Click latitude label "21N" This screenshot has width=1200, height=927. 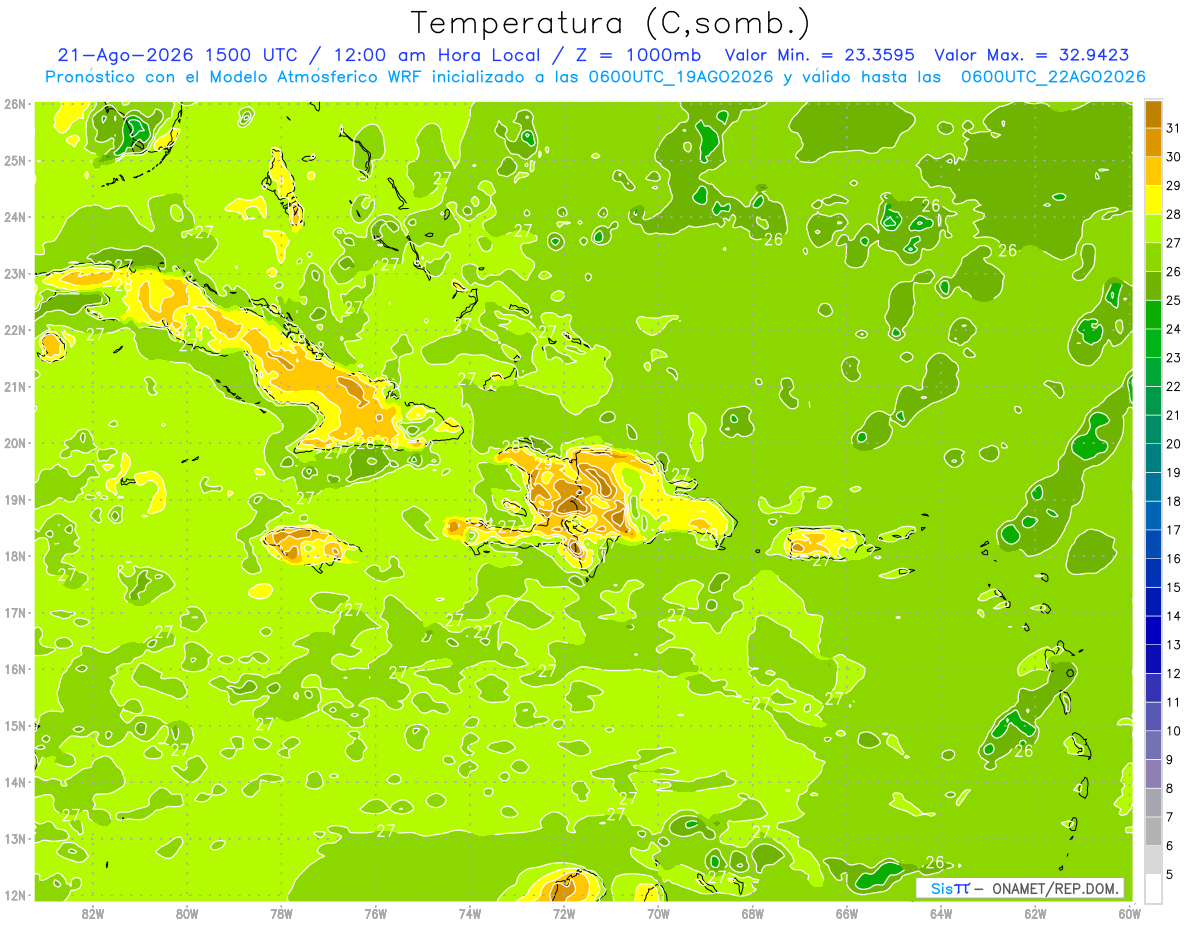coord(15,386)
